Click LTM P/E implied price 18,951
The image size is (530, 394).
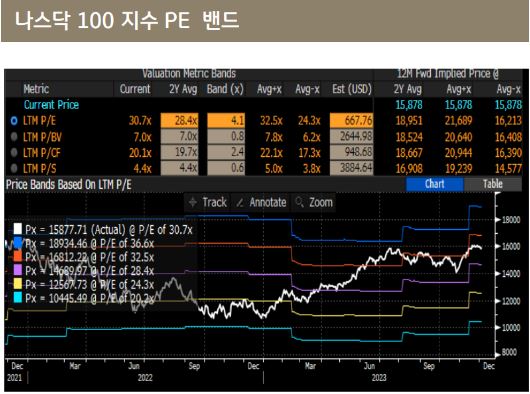coord(409,121)
